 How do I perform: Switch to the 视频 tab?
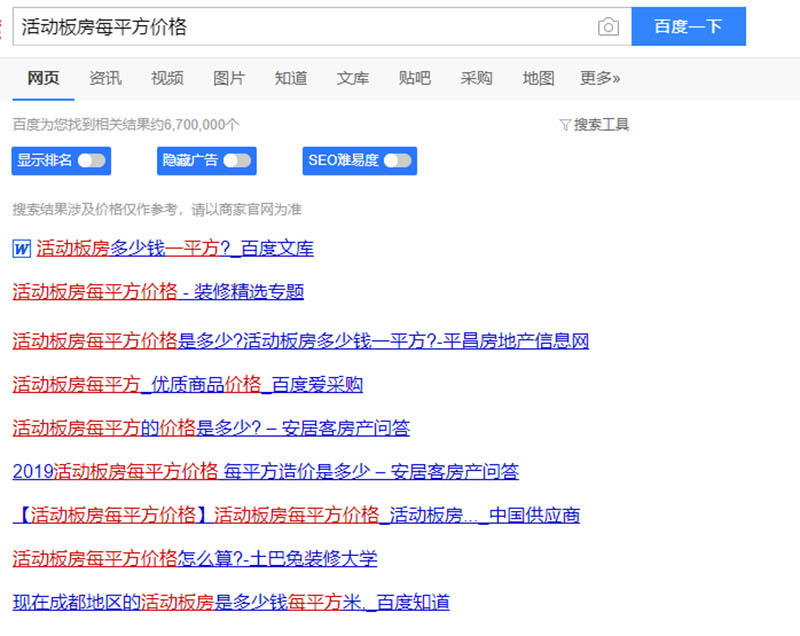167,78
